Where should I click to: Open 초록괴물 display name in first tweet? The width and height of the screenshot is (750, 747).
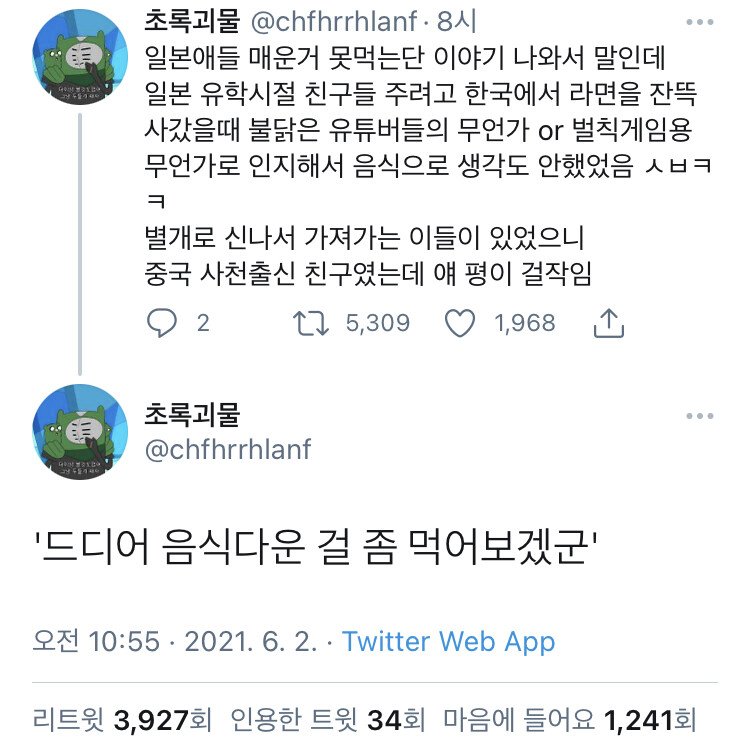coord(192,21)
